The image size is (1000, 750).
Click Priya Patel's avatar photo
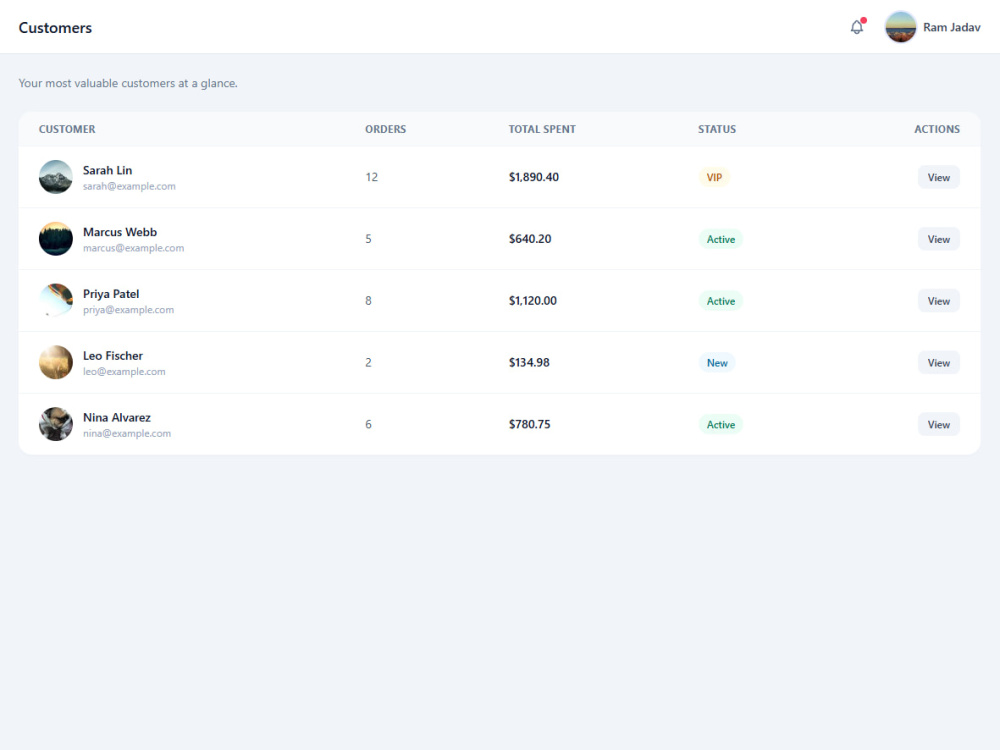click(55, 300)
